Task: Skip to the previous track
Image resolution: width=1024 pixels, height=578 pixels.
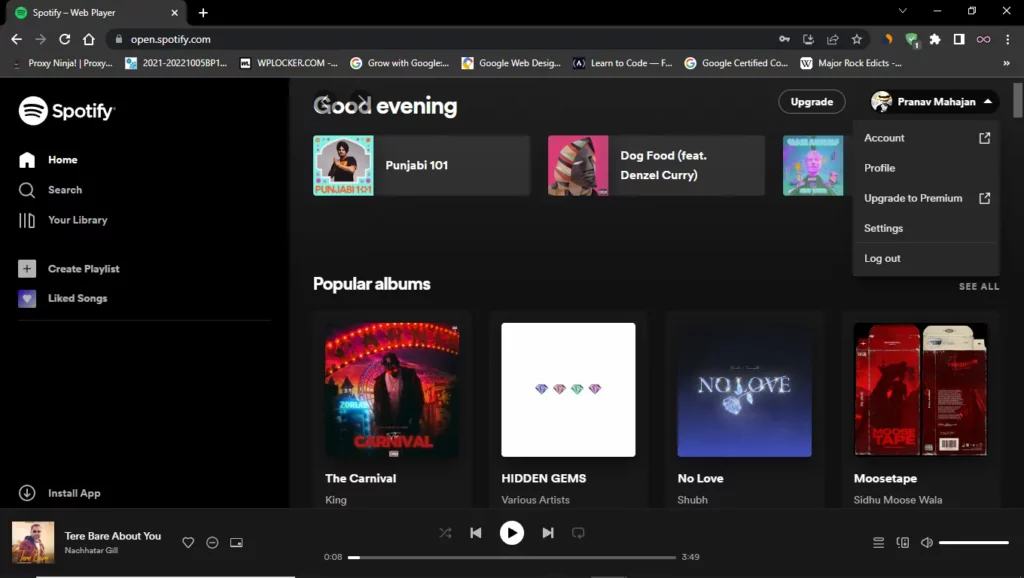Action: tap(476, 533)
